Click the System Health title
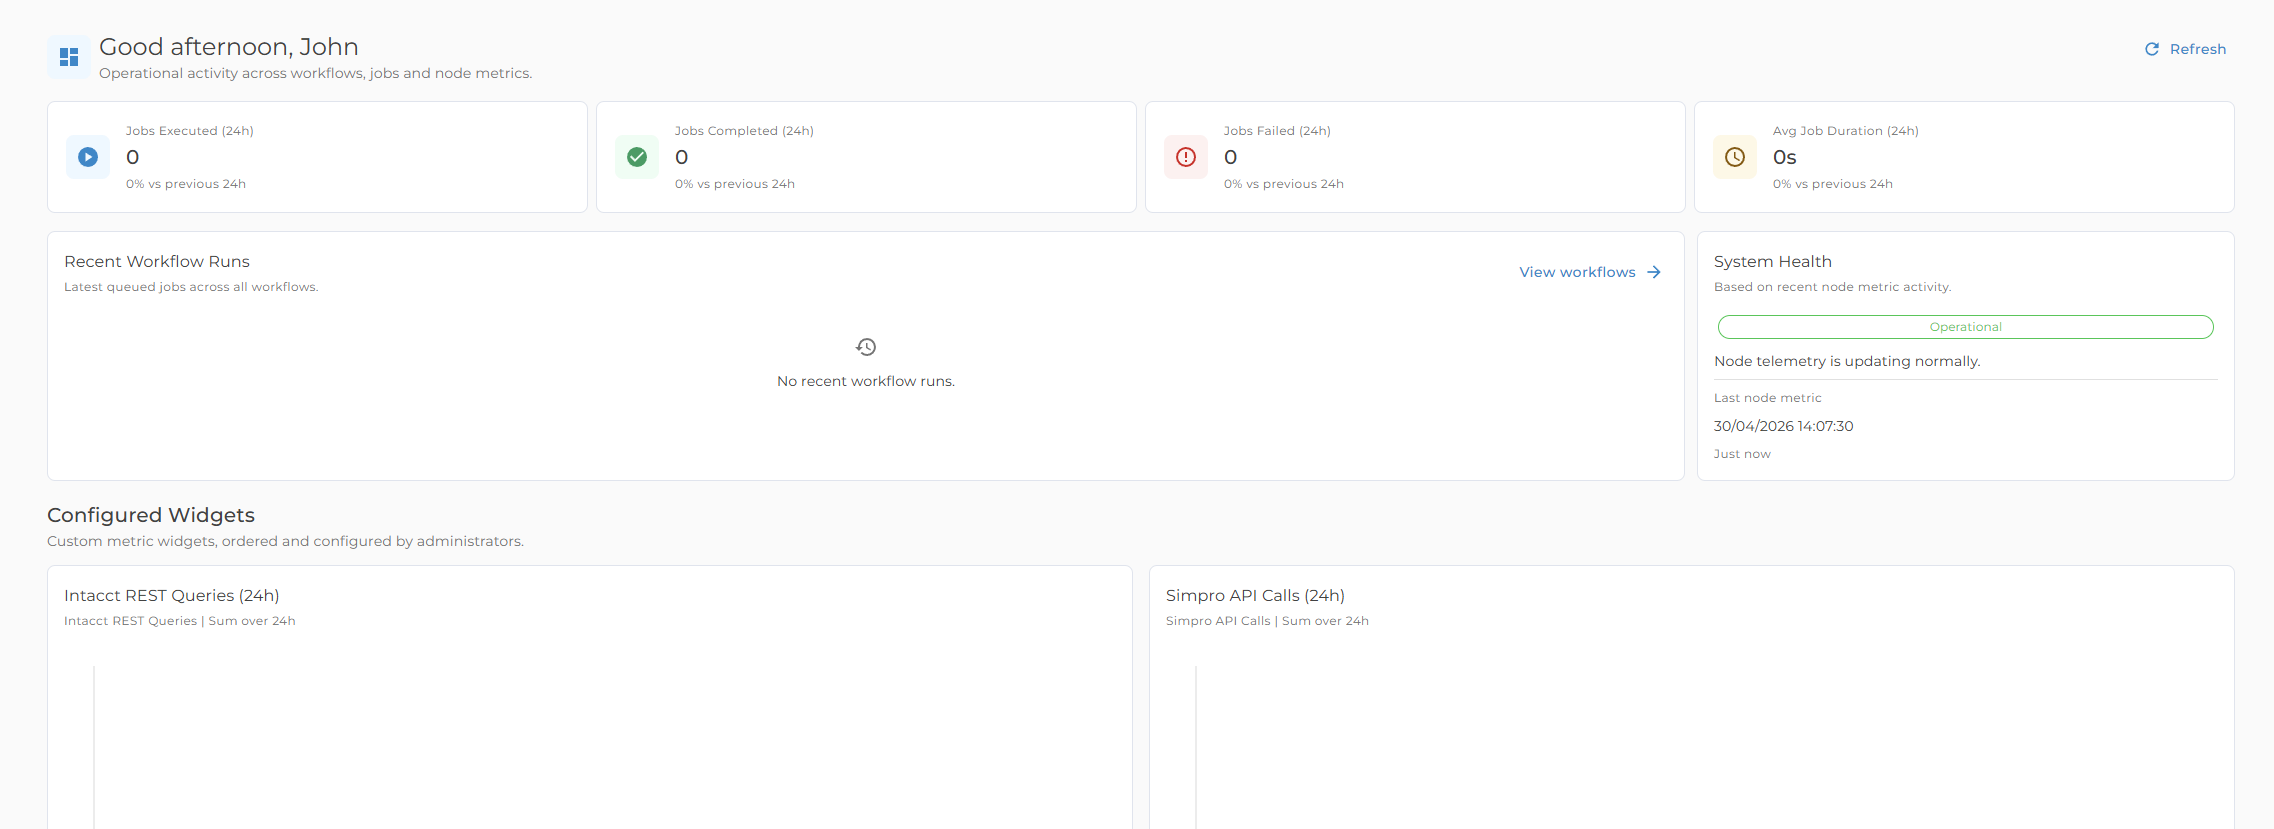This screenshot has width=2274, height=829. (1773, 261)
